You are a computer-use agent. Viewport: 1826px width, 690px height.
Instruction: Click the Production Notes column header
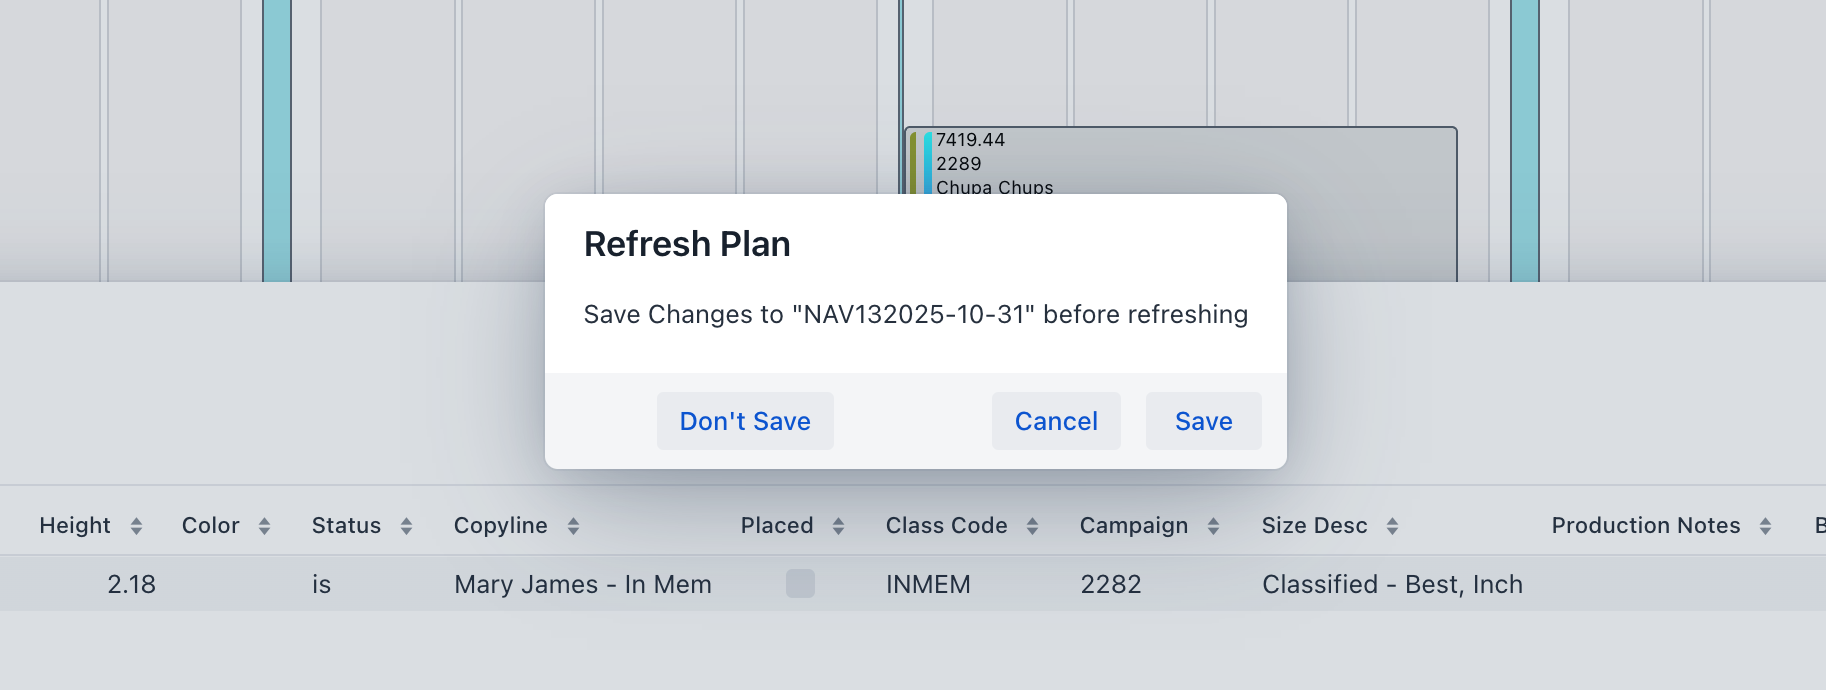click(1645, 526)
